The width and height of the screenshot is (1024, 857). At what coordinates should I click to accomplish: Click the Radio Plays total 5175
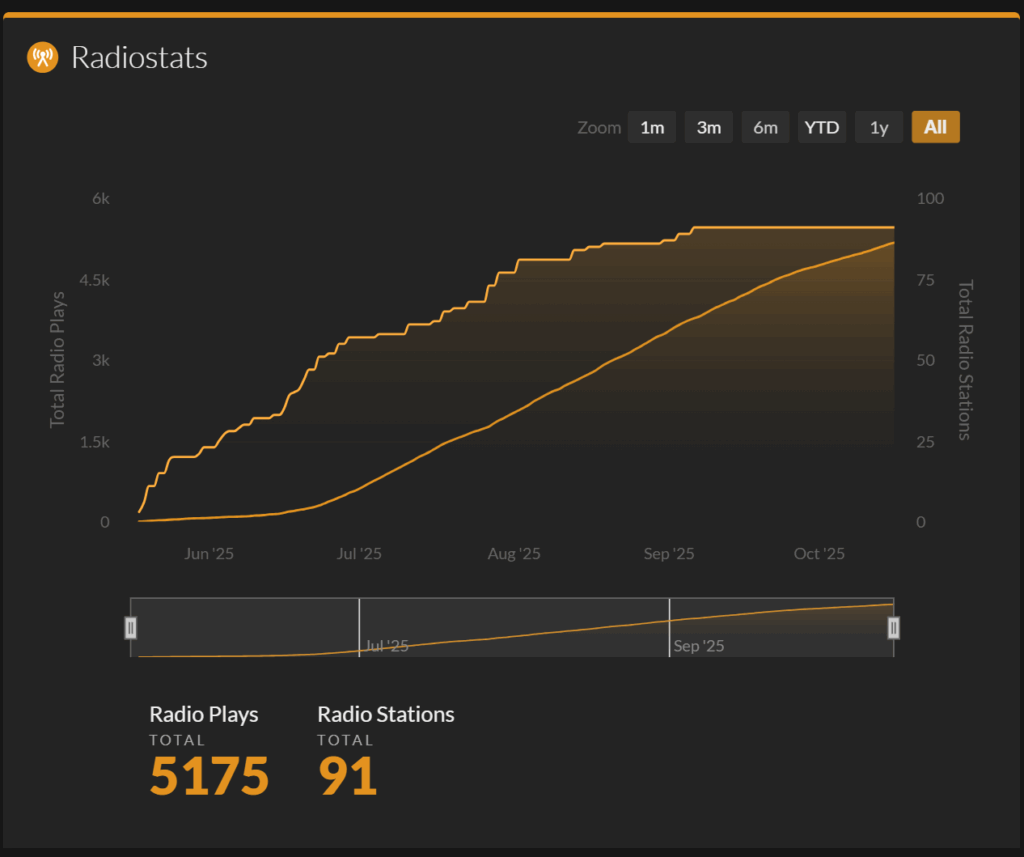pyautogui.click(x=209, y=776)
